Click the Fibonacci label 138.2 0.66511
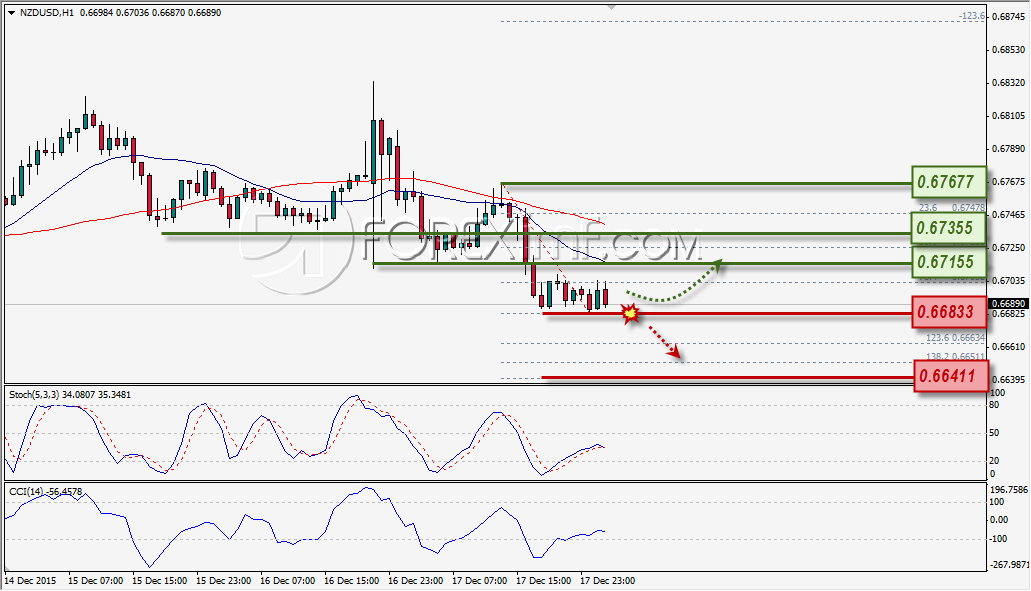Image resolution: width=1031 pixels, height=591 pixels. coord(955,356)
